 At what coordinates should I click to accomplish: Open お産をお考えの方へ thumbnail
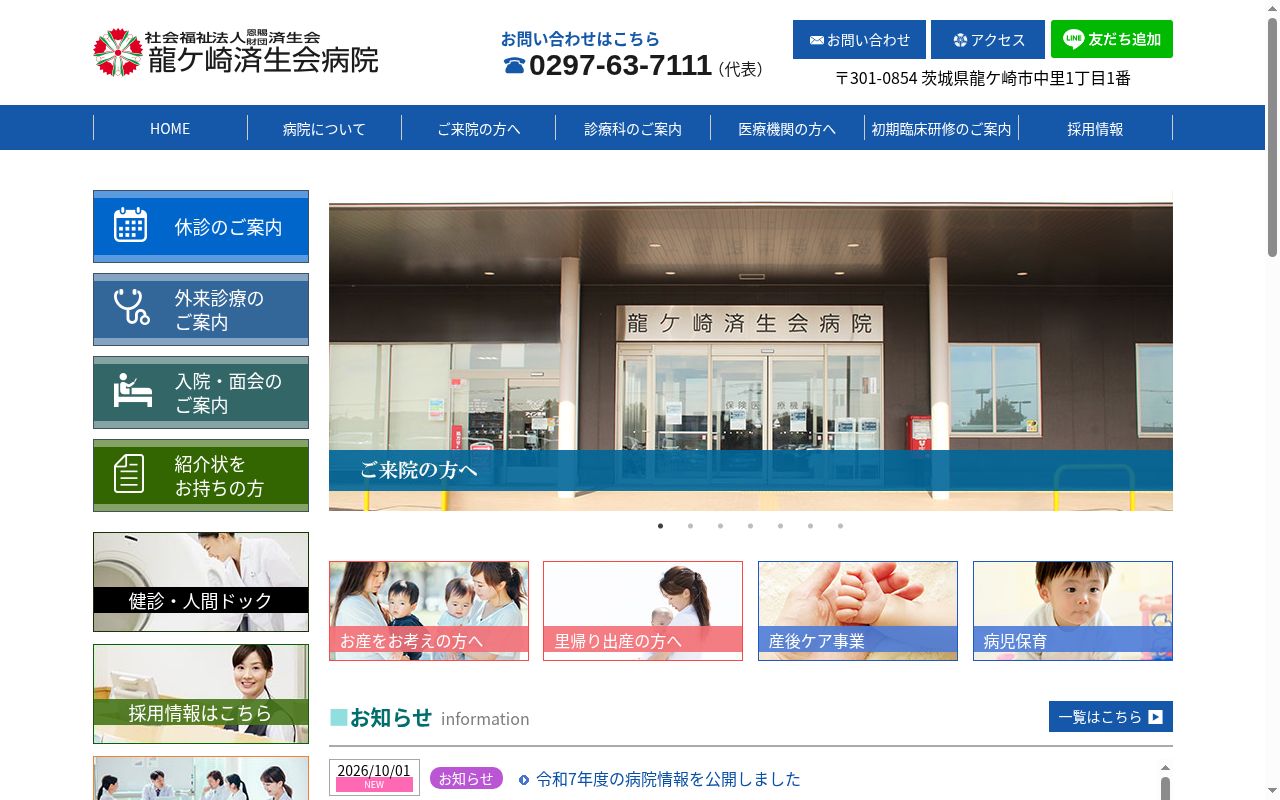(429, 611)
